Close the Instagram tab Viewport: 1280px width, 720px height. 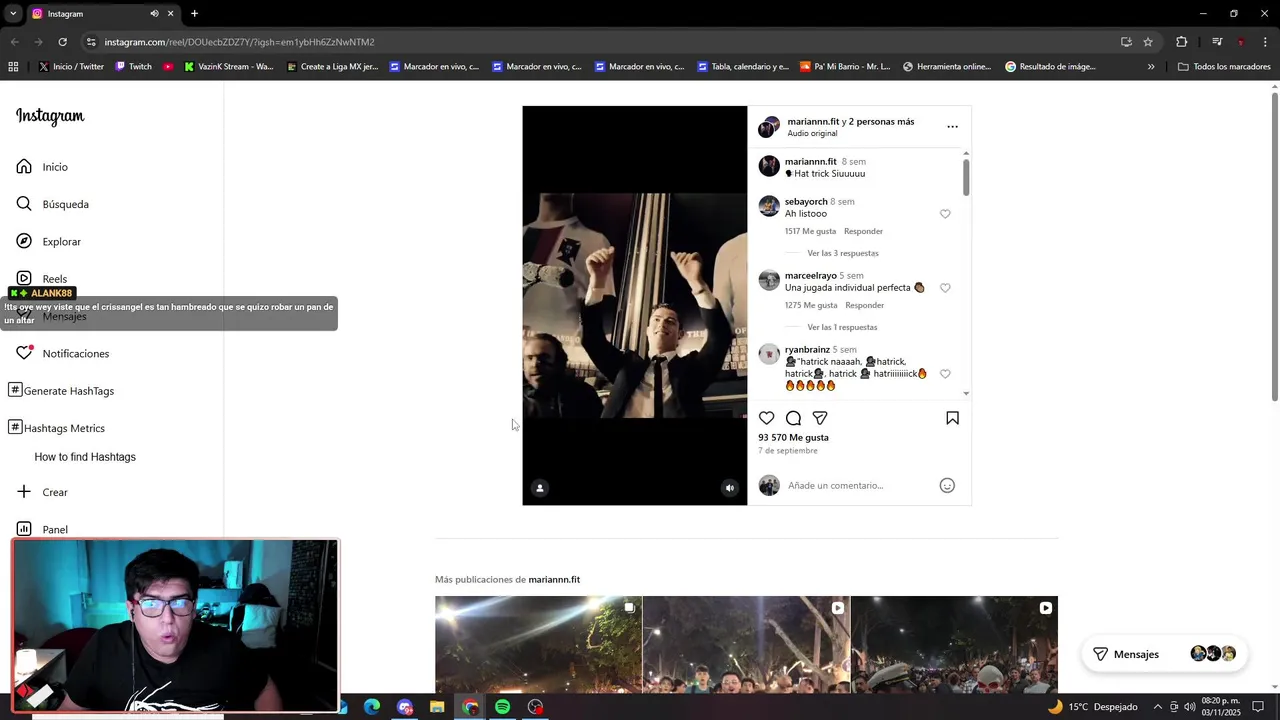(x=170, y=14)
